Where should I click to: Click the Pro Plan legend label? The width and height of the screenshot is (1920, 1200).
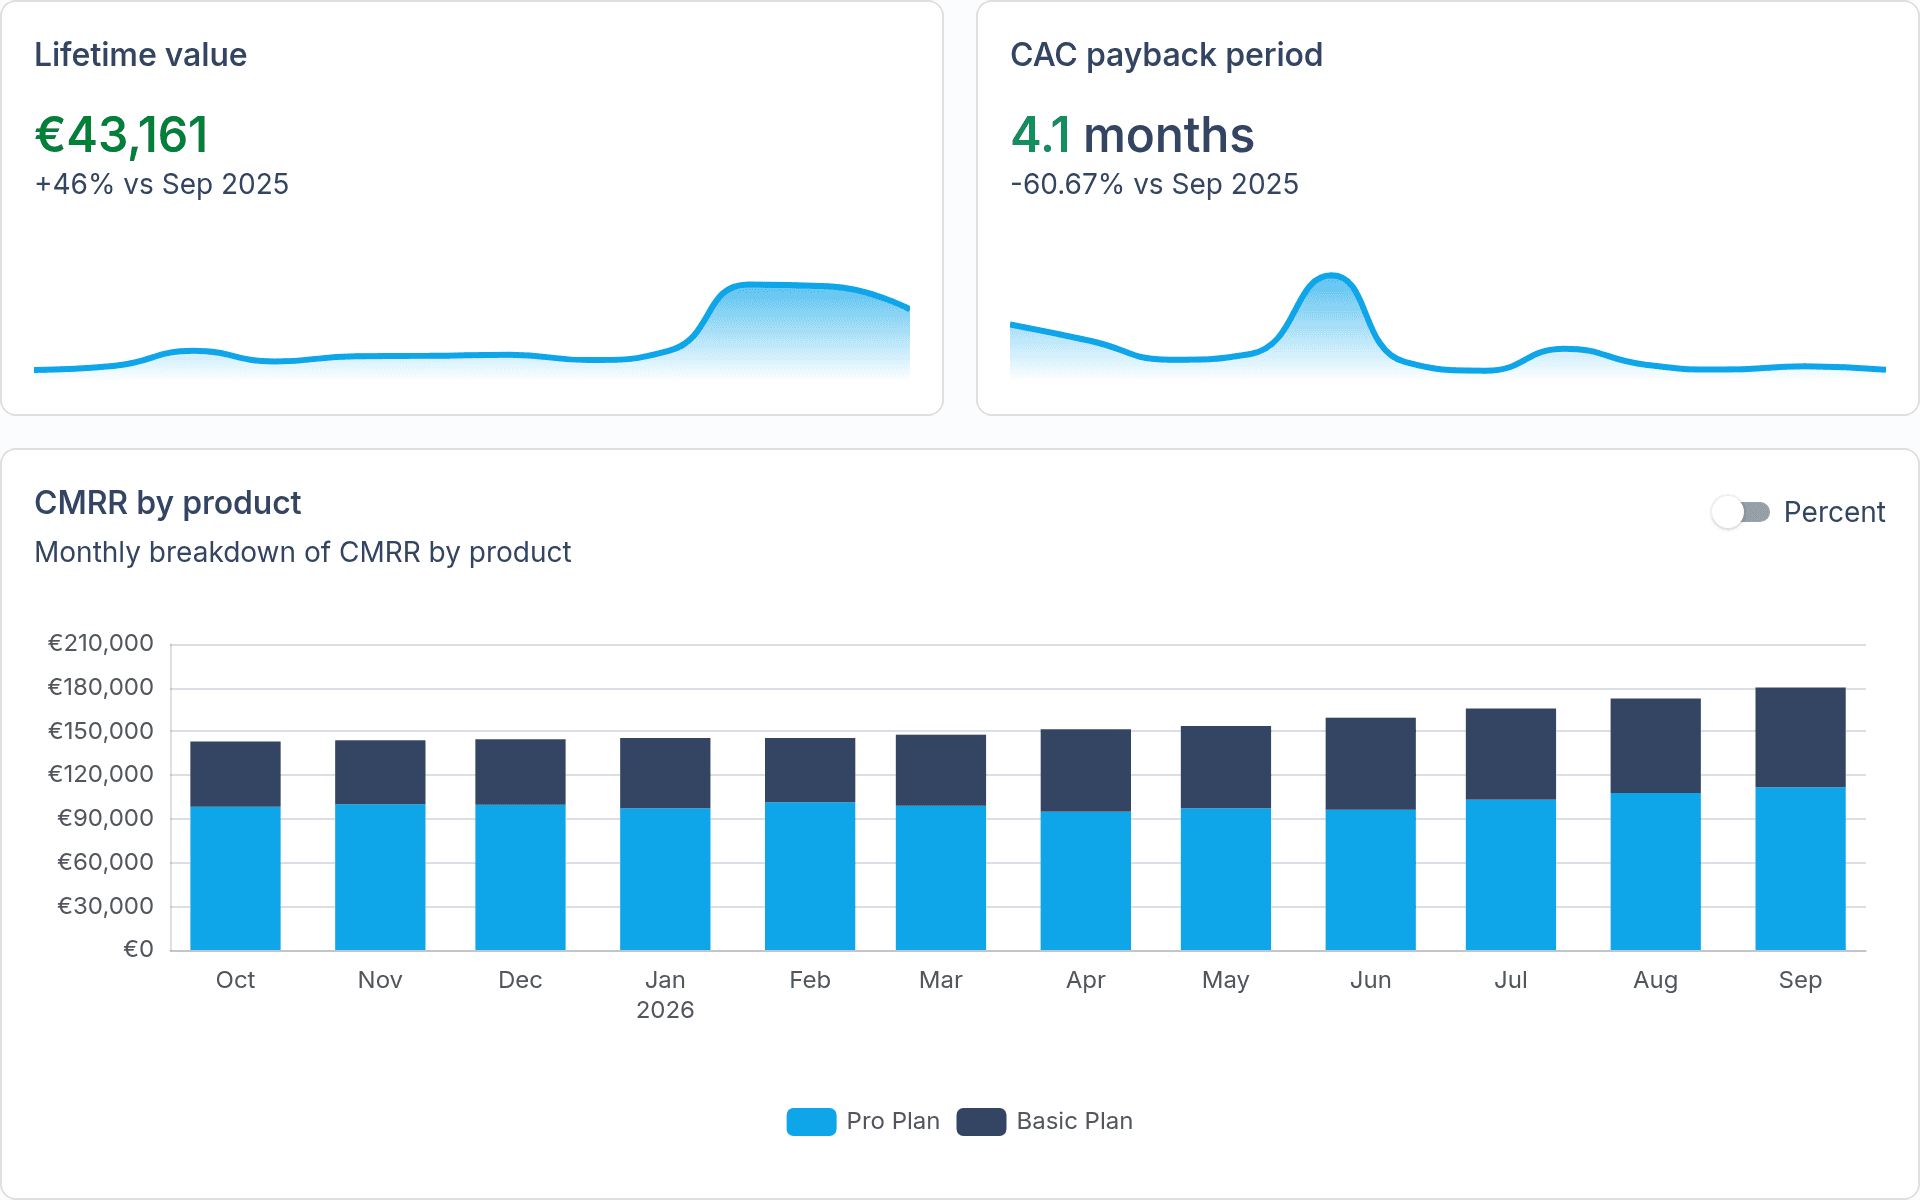tap(893, 1121)
